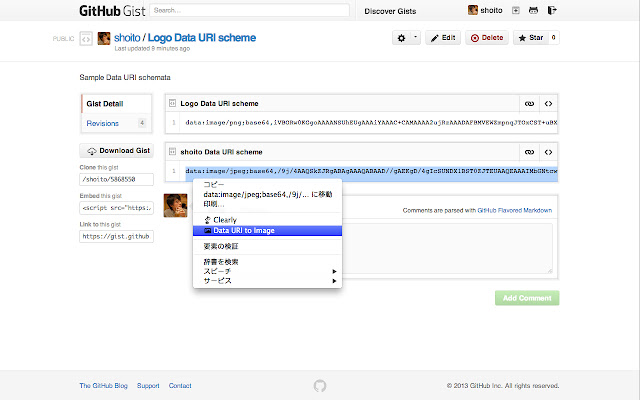This screenshot has width=640, height=400.
Task: Click the gear settings button
Action: [401, 38]
